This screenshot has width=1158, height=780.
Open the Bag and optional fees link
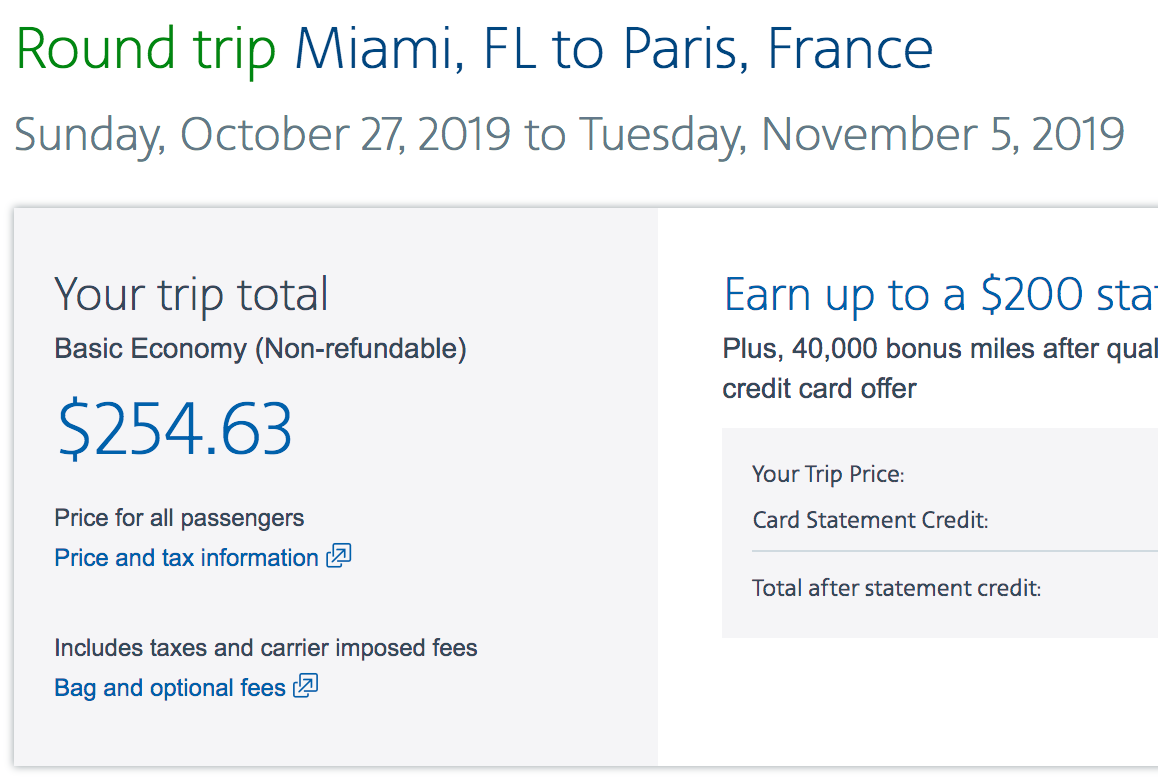click(170, 688)
